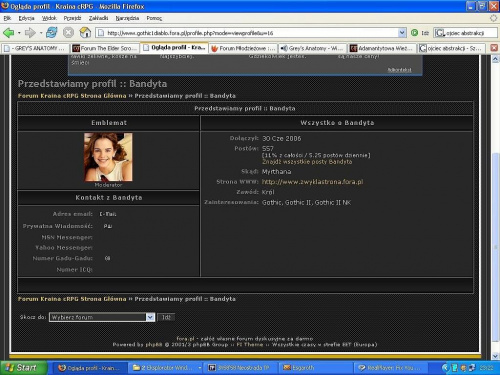Click the forward arrow in Firefox toolbar
The width and height of the screenshot is (500, 375).
coord(30,33)
